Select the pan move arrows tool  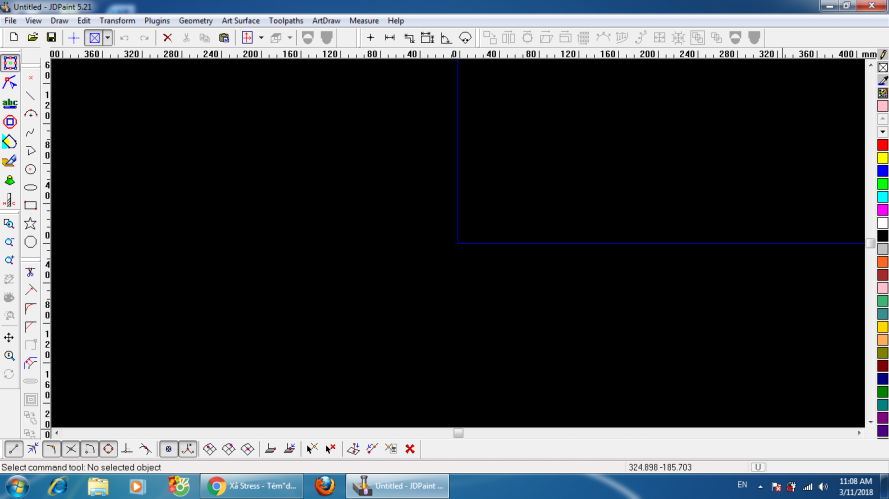point(10,338)
